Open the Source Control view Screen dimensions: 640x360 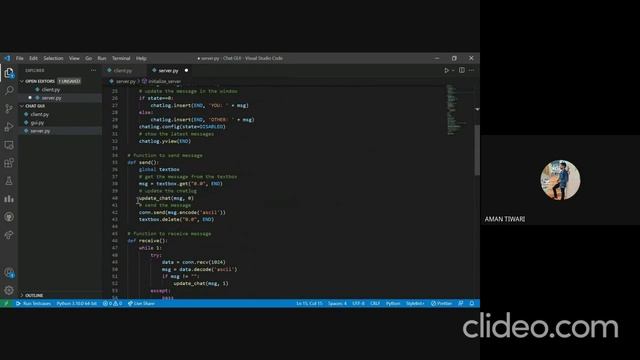(x=9, y=109)
